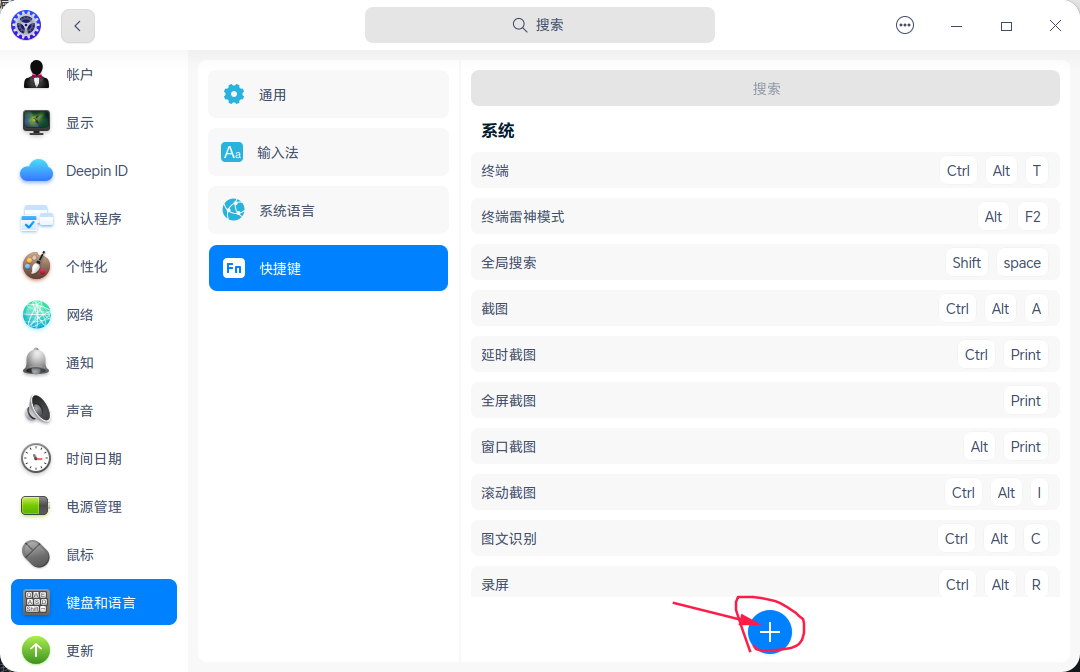Open 系统语言 (System Language) panel

pos(328,210)
